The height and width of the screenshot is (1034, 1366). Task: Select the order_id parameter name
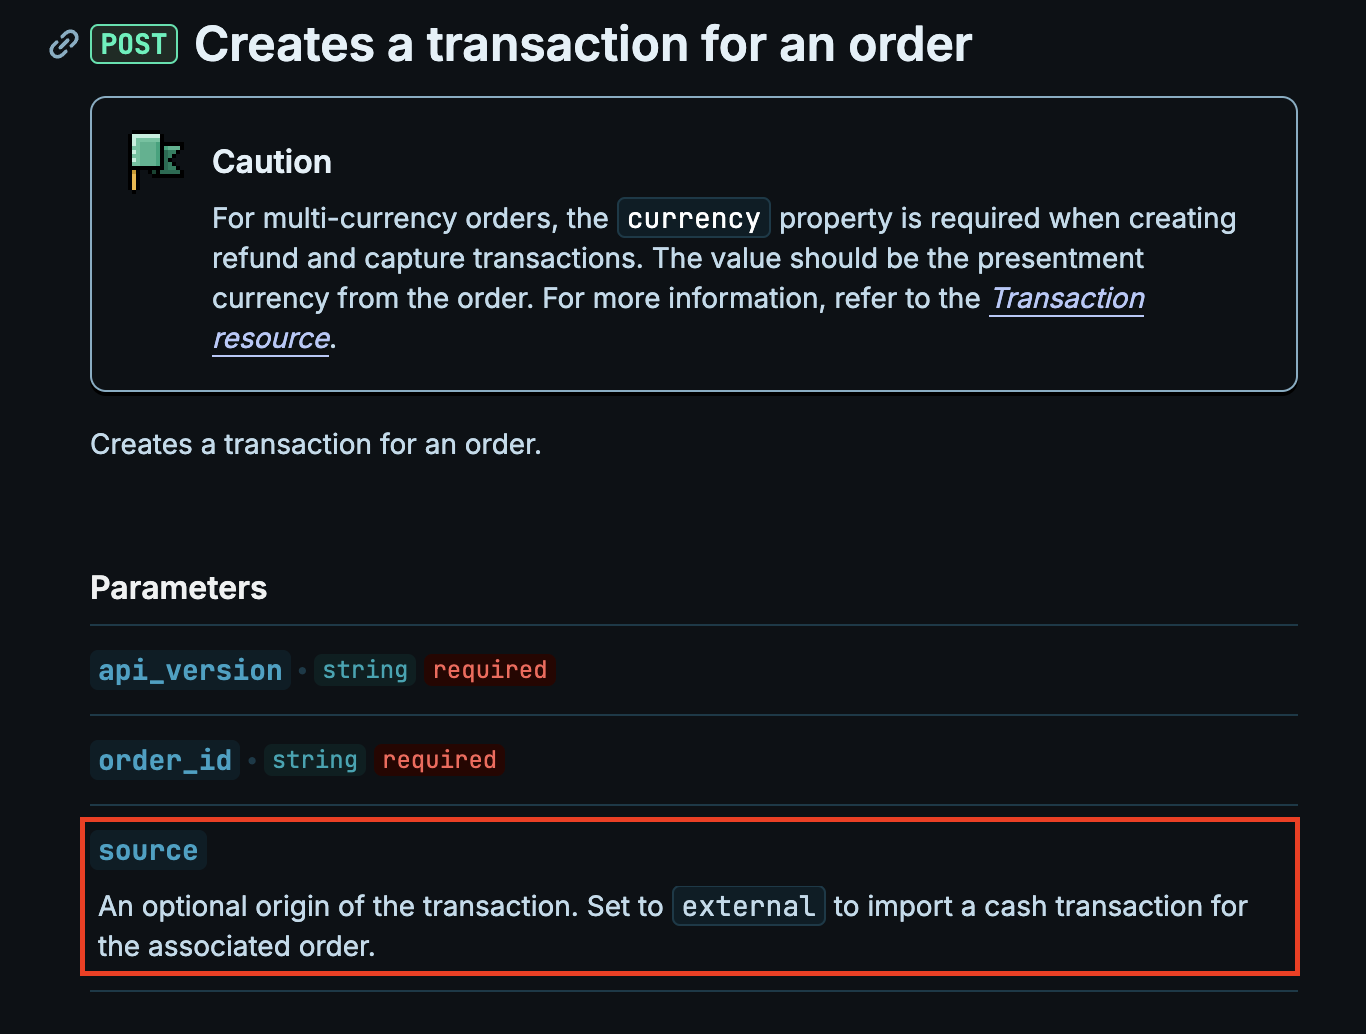[x=165, y=760]
